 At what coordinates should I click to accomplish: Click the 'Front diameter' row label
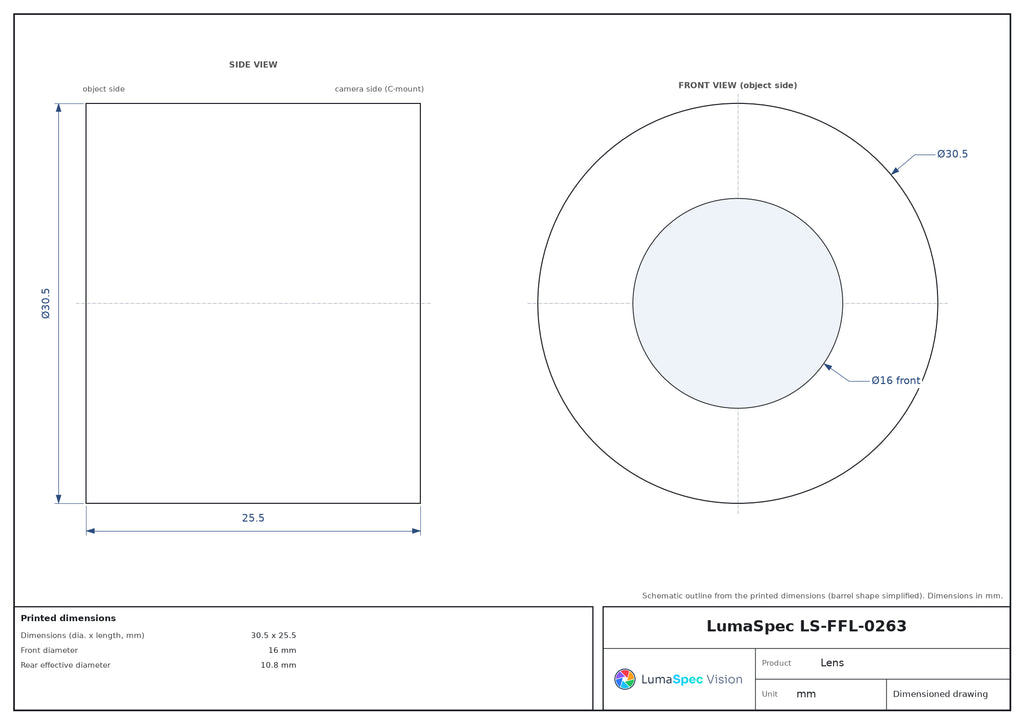(x=49, y=650)
